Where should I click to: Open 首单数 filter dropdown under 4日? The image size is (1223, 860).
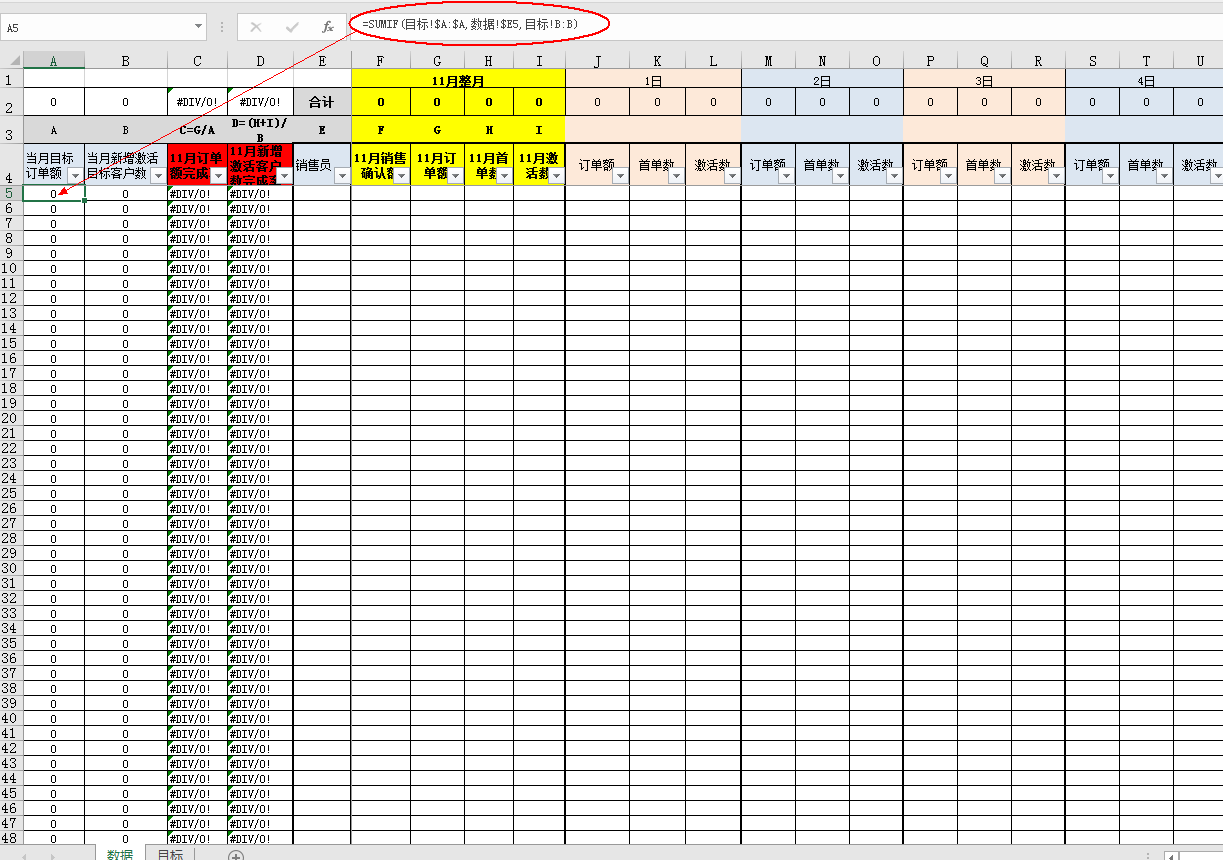tap(1164, 175)
